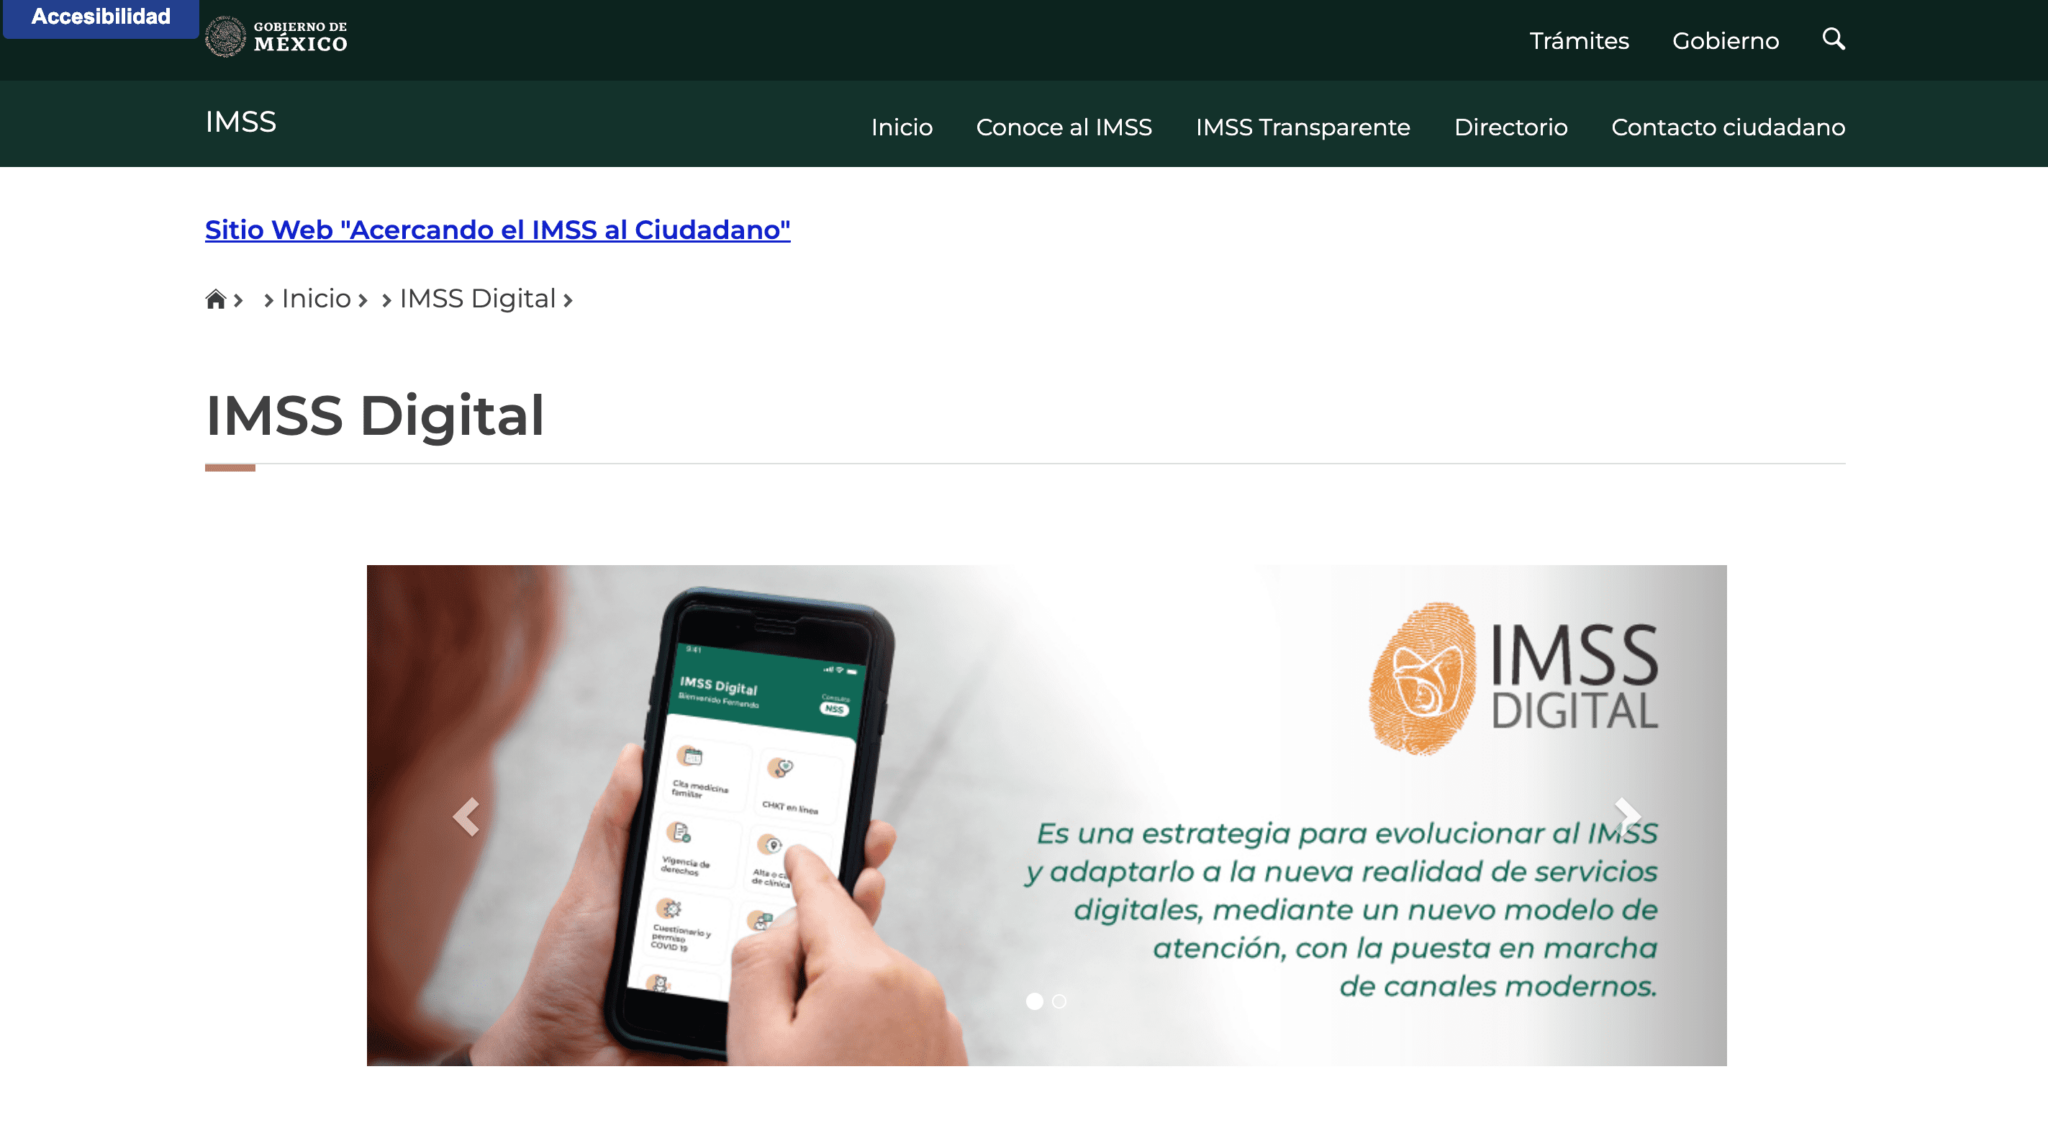Advance to next carousel slide arrow
The image size is (2048, 1136).
pos(1627,816)
